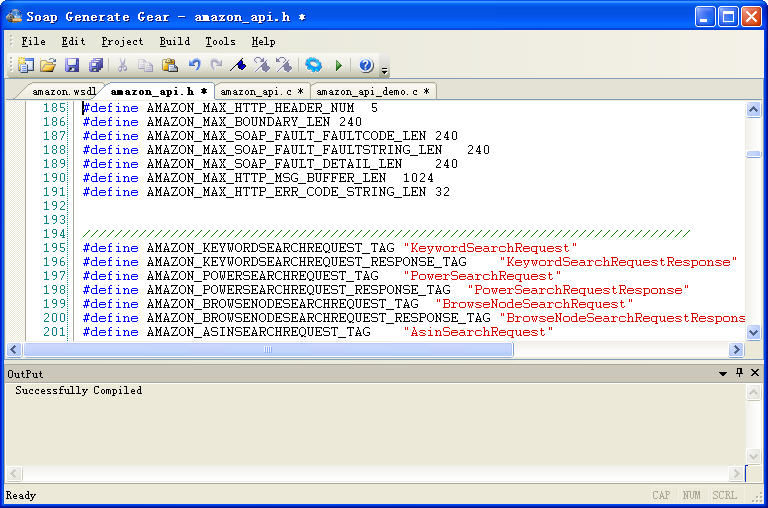768x508 pixels.
Task: Open the Help question mark icon
Action: [x=366, y=65]
